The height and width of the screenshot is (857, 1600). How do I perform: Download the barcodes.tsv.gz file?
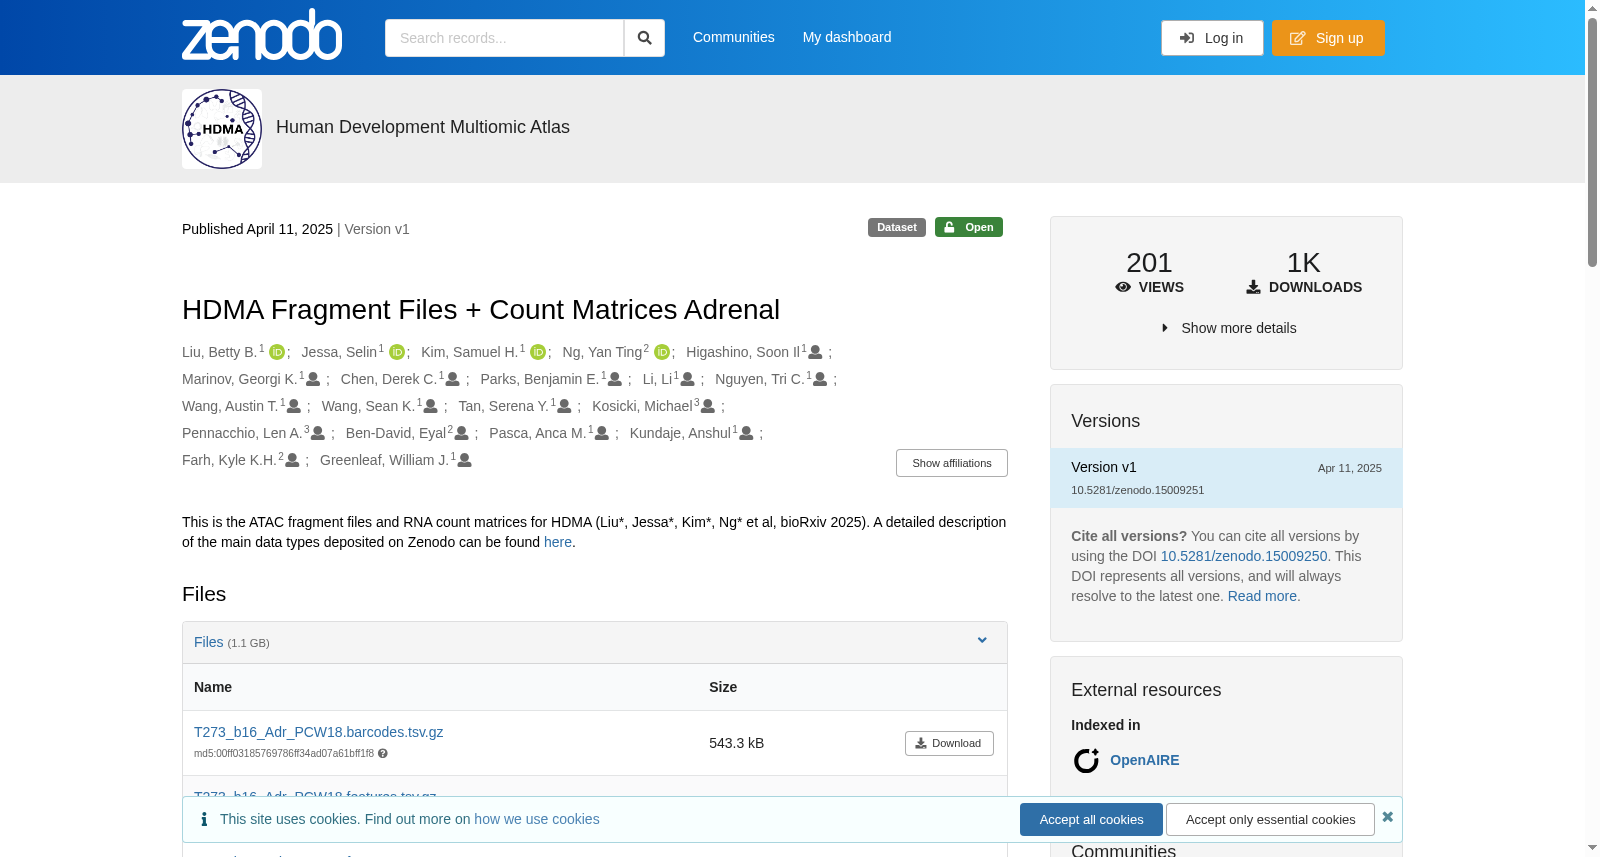point(949,743)
